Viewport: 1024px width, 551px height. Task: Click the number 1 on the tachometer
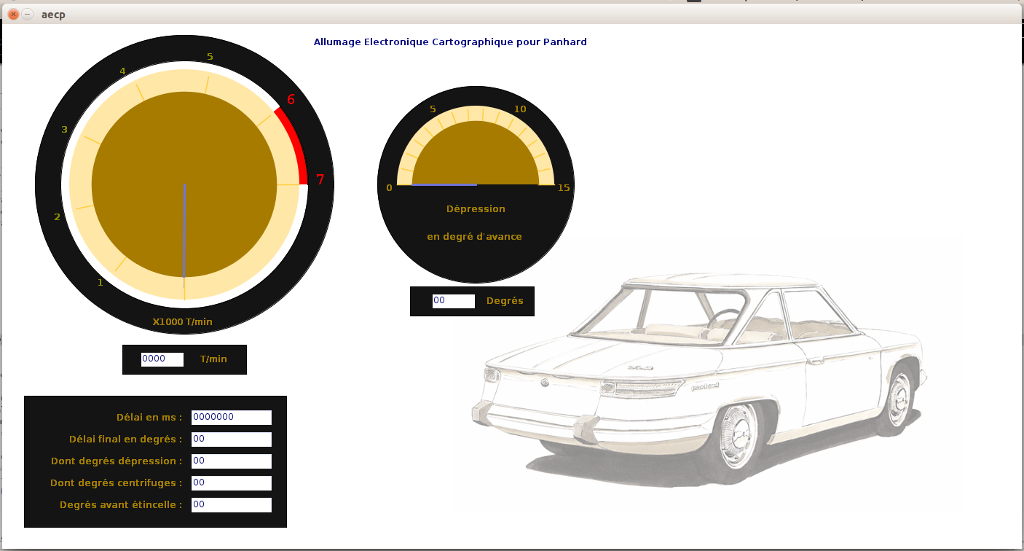pyautogui.click(x=100, y=283)
